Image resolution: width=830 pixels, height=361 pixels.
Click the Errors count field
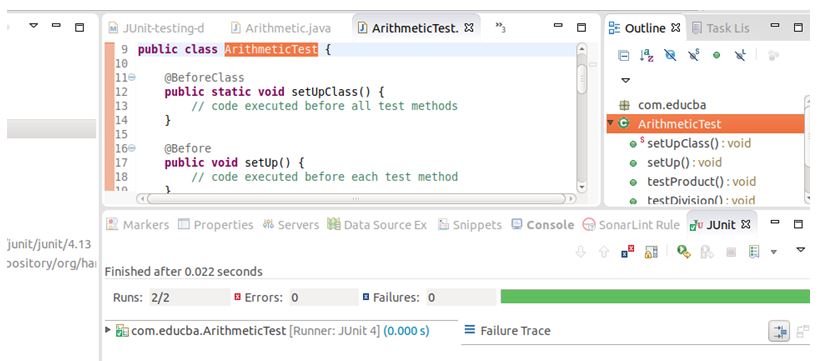324,297
